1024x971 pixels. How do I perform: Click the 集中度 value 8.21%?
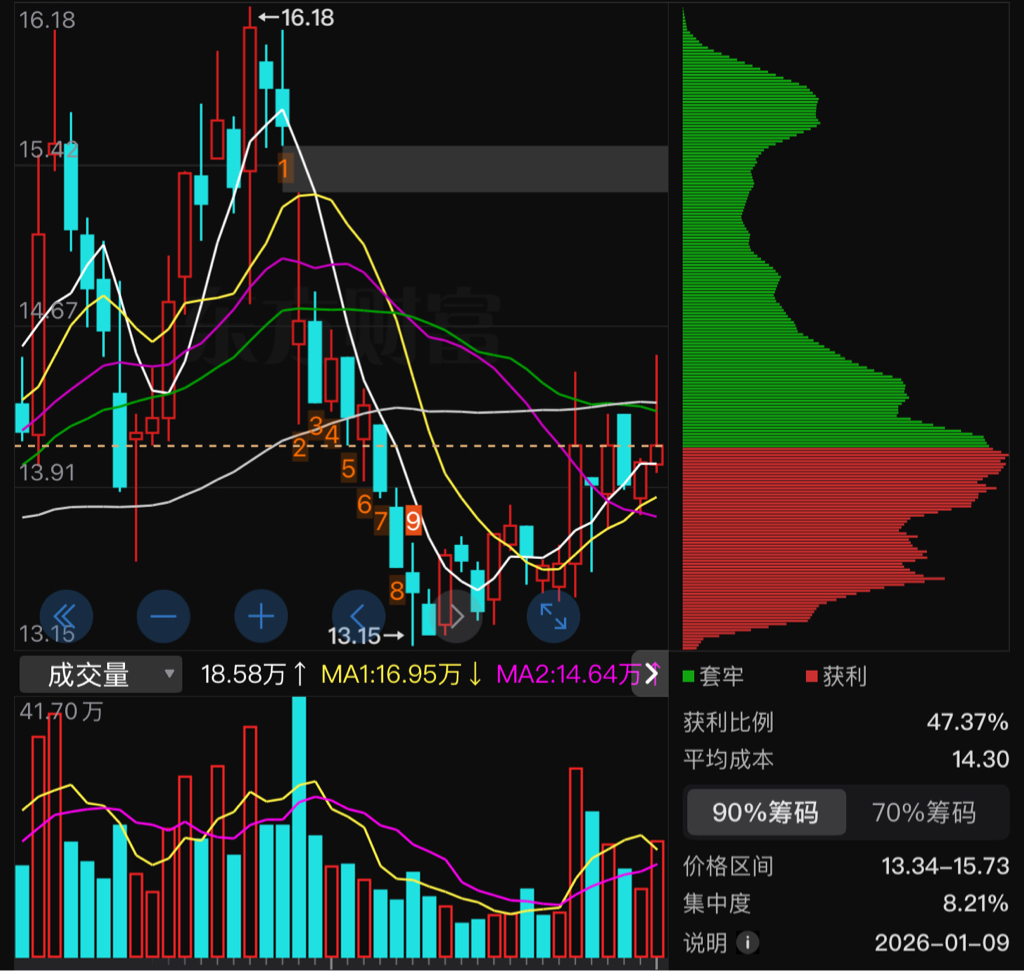pyautogui.click(x=975, y=903)
